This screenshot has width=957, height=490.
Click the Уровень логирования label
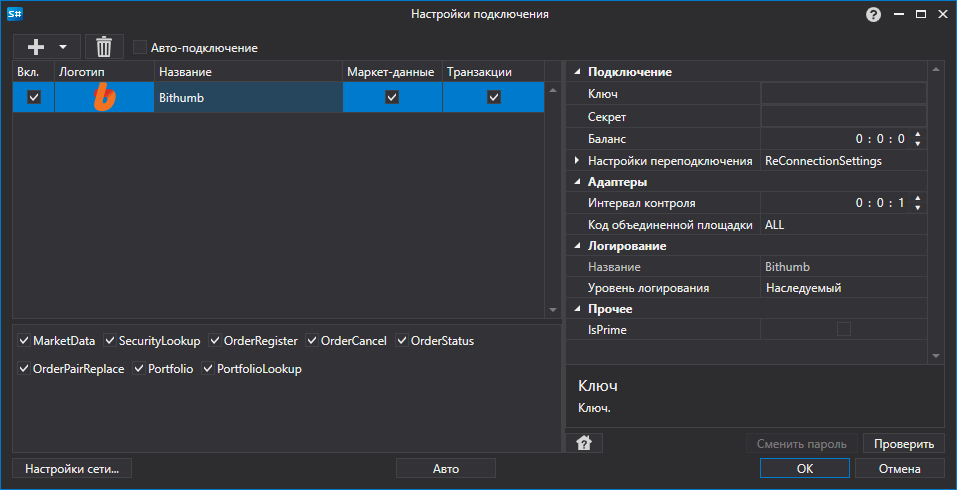pos(648,288)
